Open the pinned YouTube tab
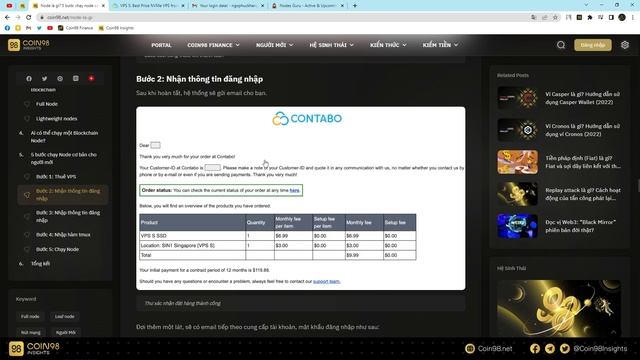 (9, 6)
